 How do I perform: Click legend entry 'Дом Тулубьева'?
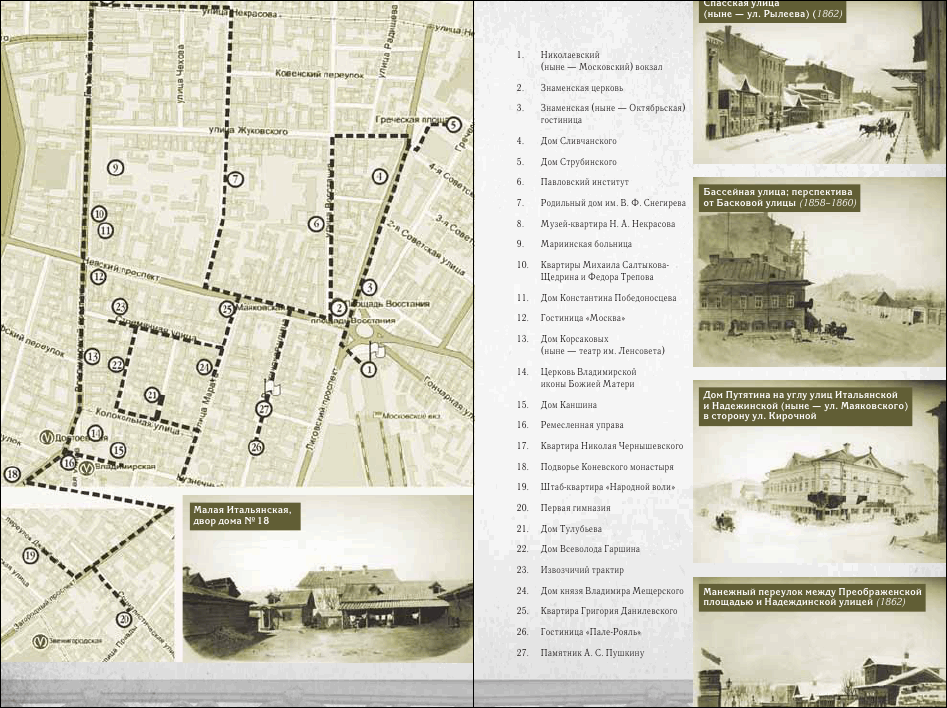tap(571, 529)
